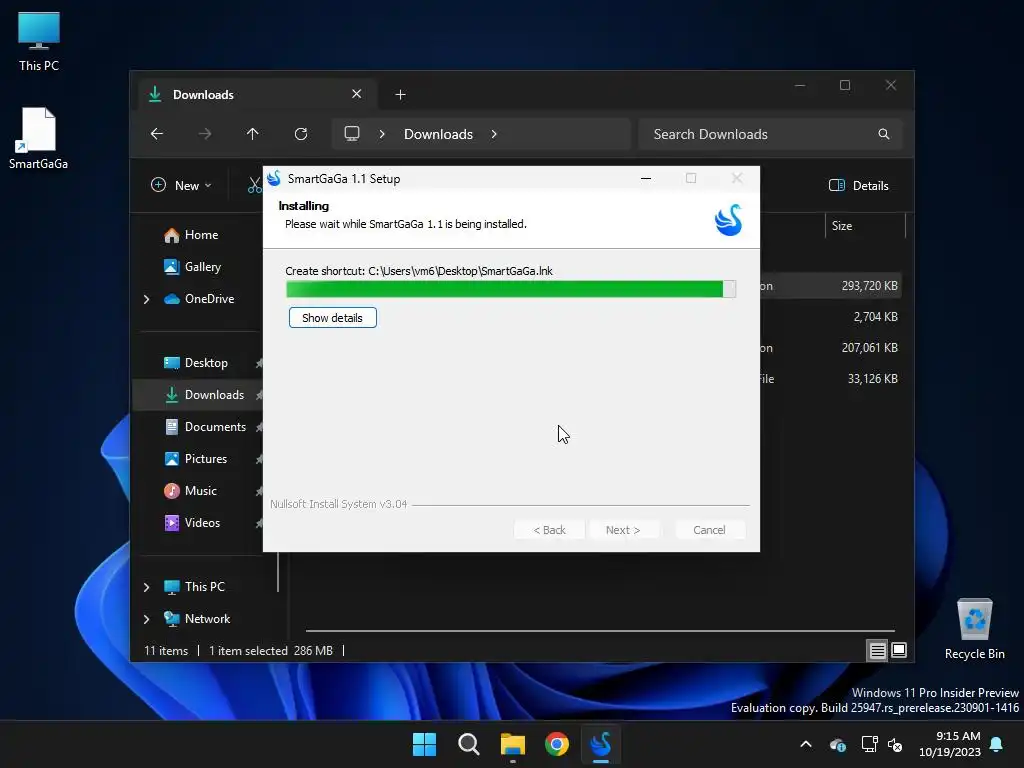This screenshot has height=768, width=1024.
Task: Open the clock and date panel
Action: [x=950, y=744]
